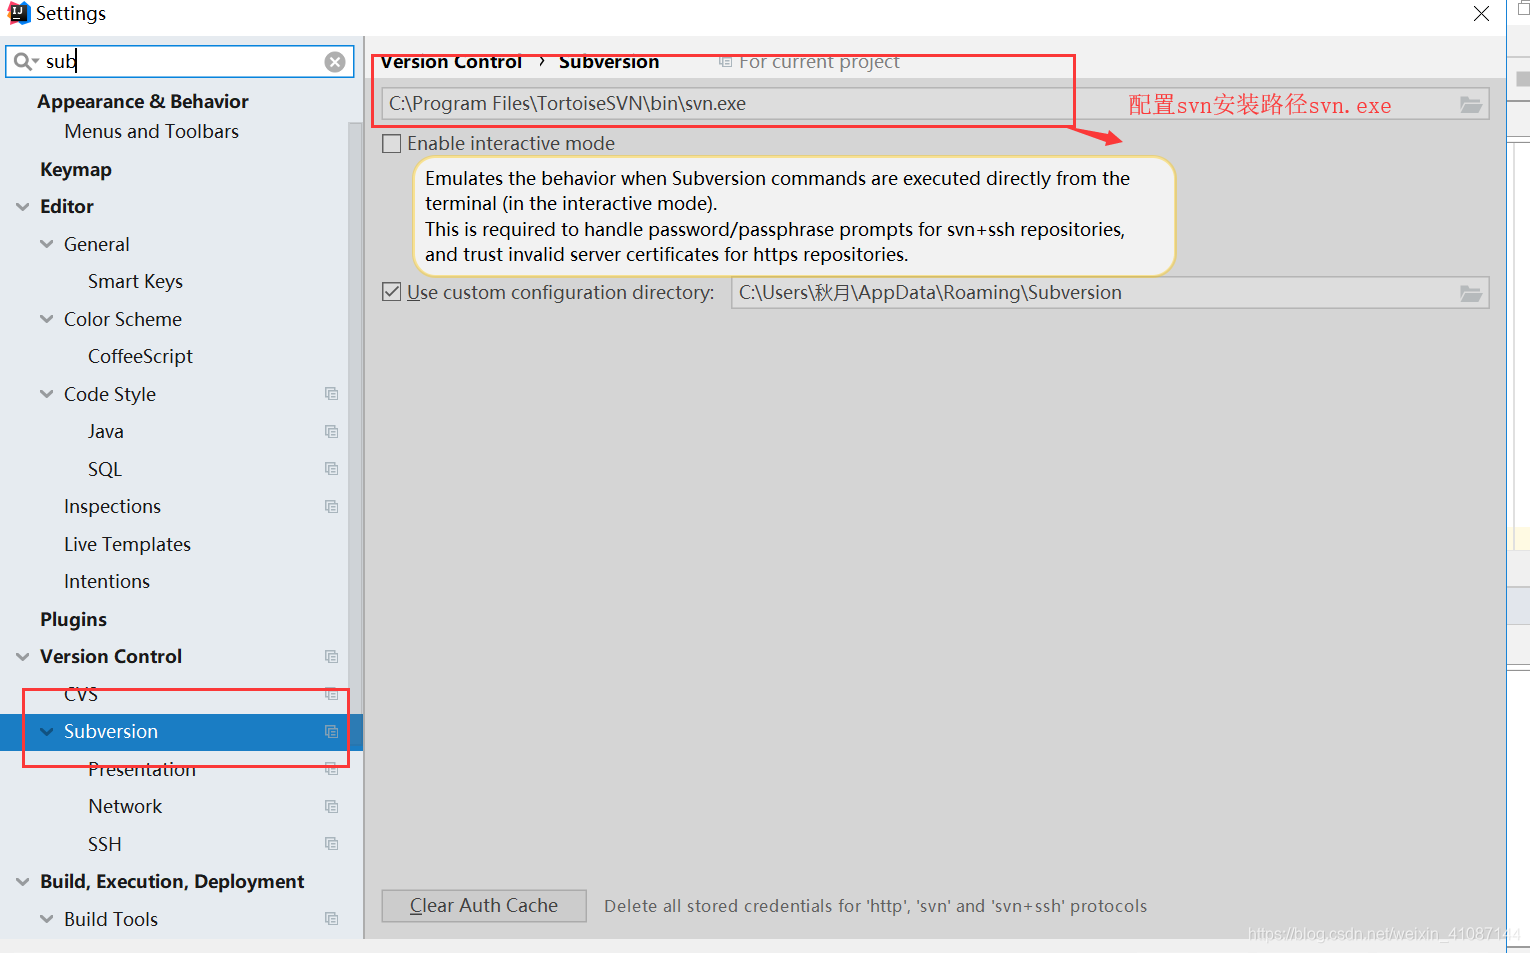
Task: Open Inspections settings
Action: tap(112, 507)
